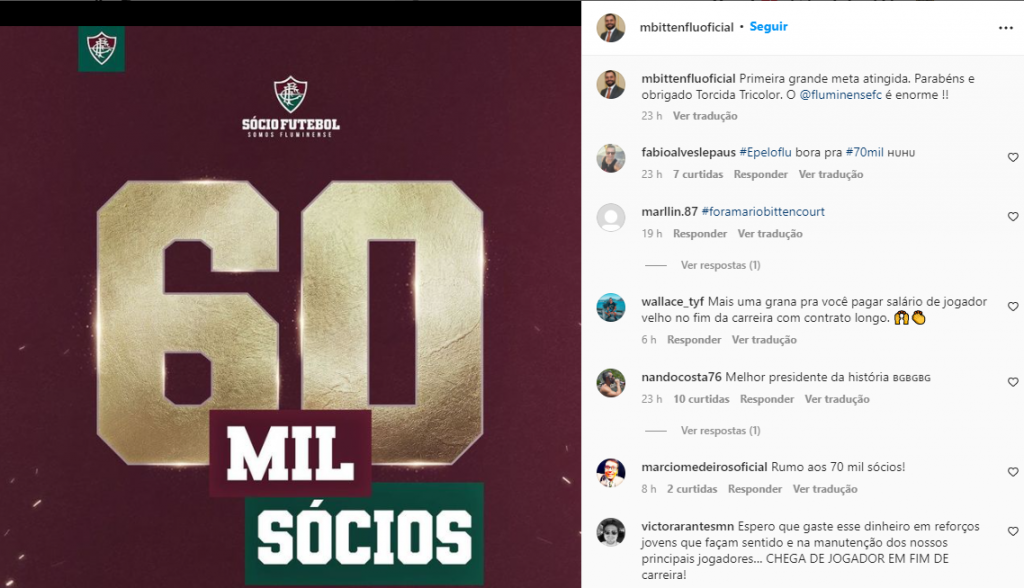The height and width of the screenshot is (588, 1024).
Task: Reply to wallace_tyf's comment
Action: point(694,340)
